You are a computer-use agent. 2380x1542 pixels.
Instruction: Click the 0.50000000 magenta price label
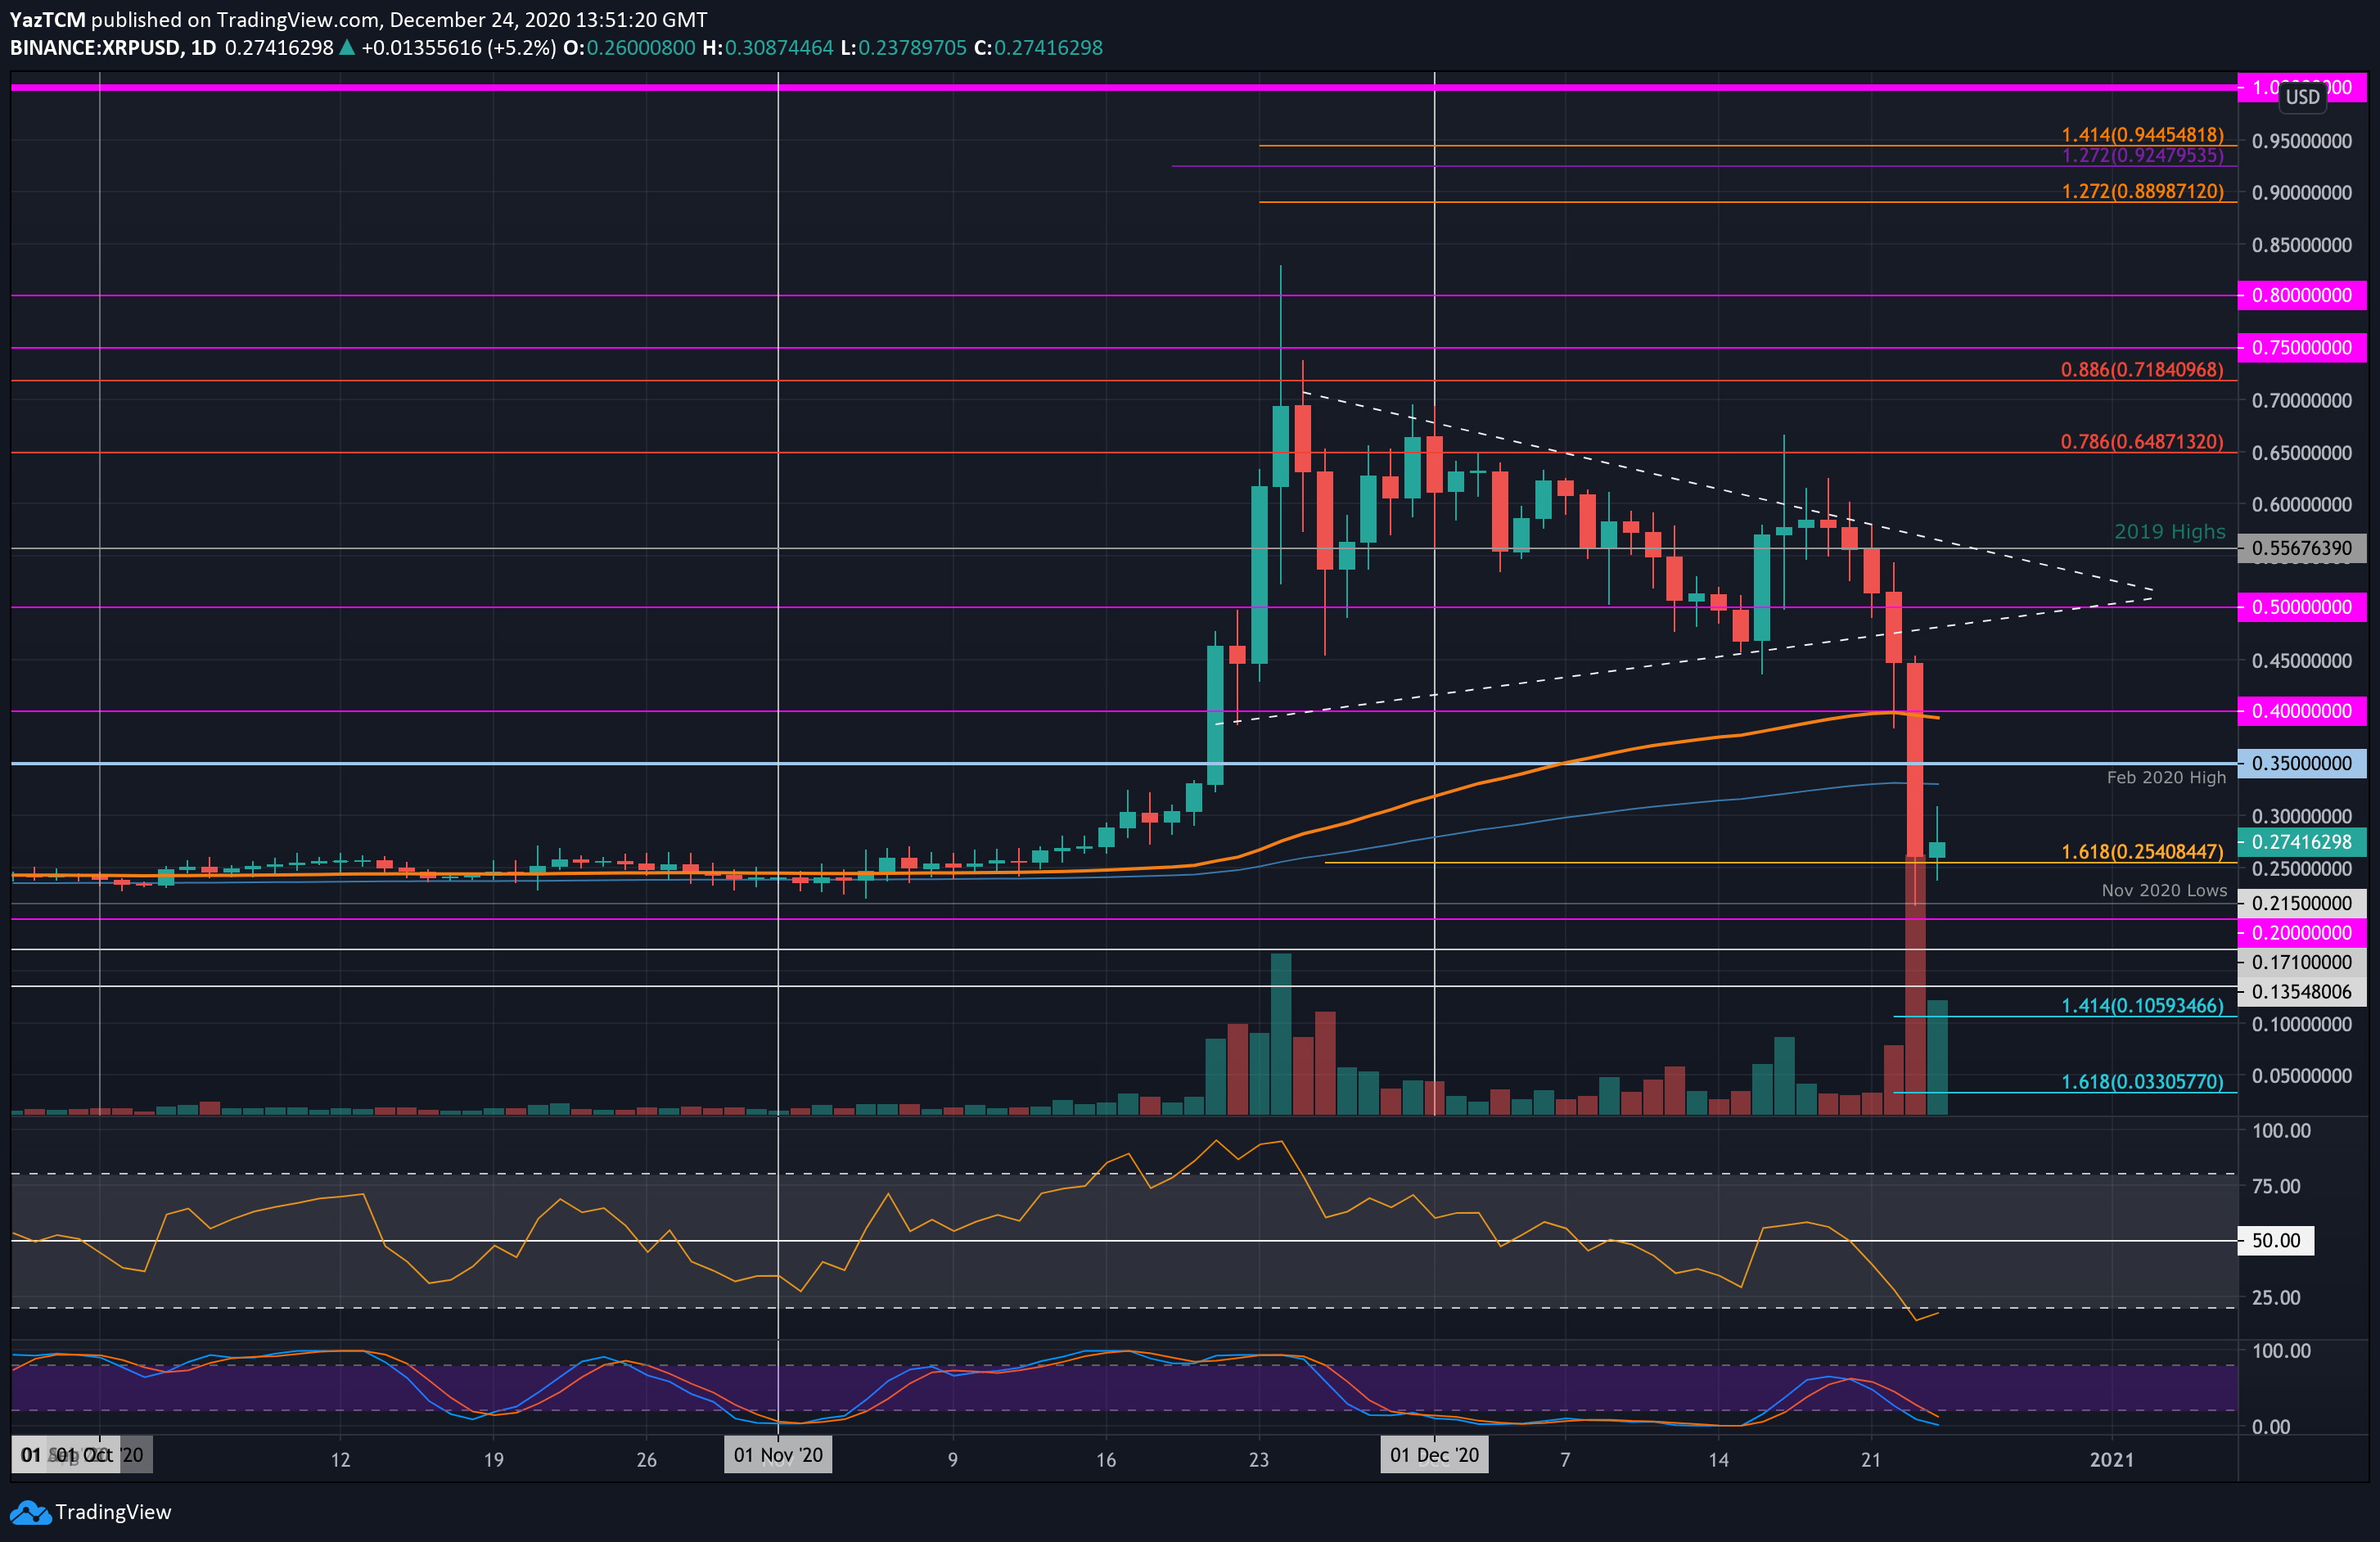(x=2302, y=607)
